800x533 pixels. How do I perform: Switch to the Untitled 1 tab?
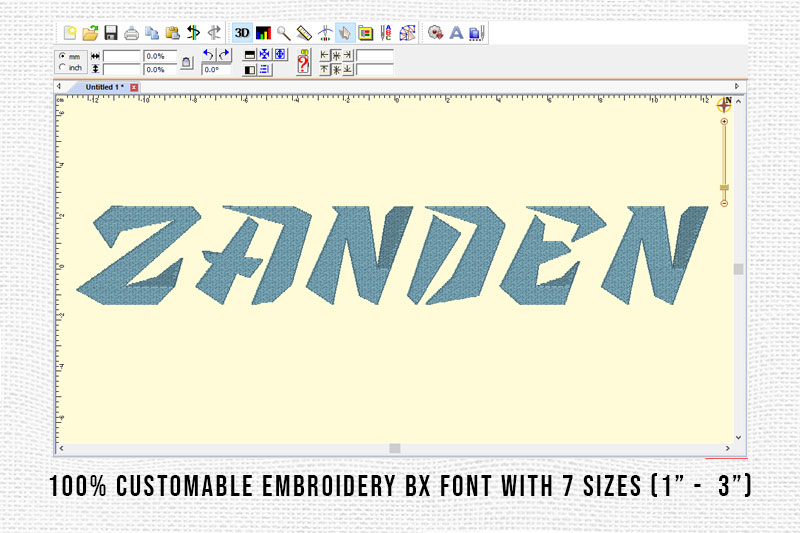104,87
